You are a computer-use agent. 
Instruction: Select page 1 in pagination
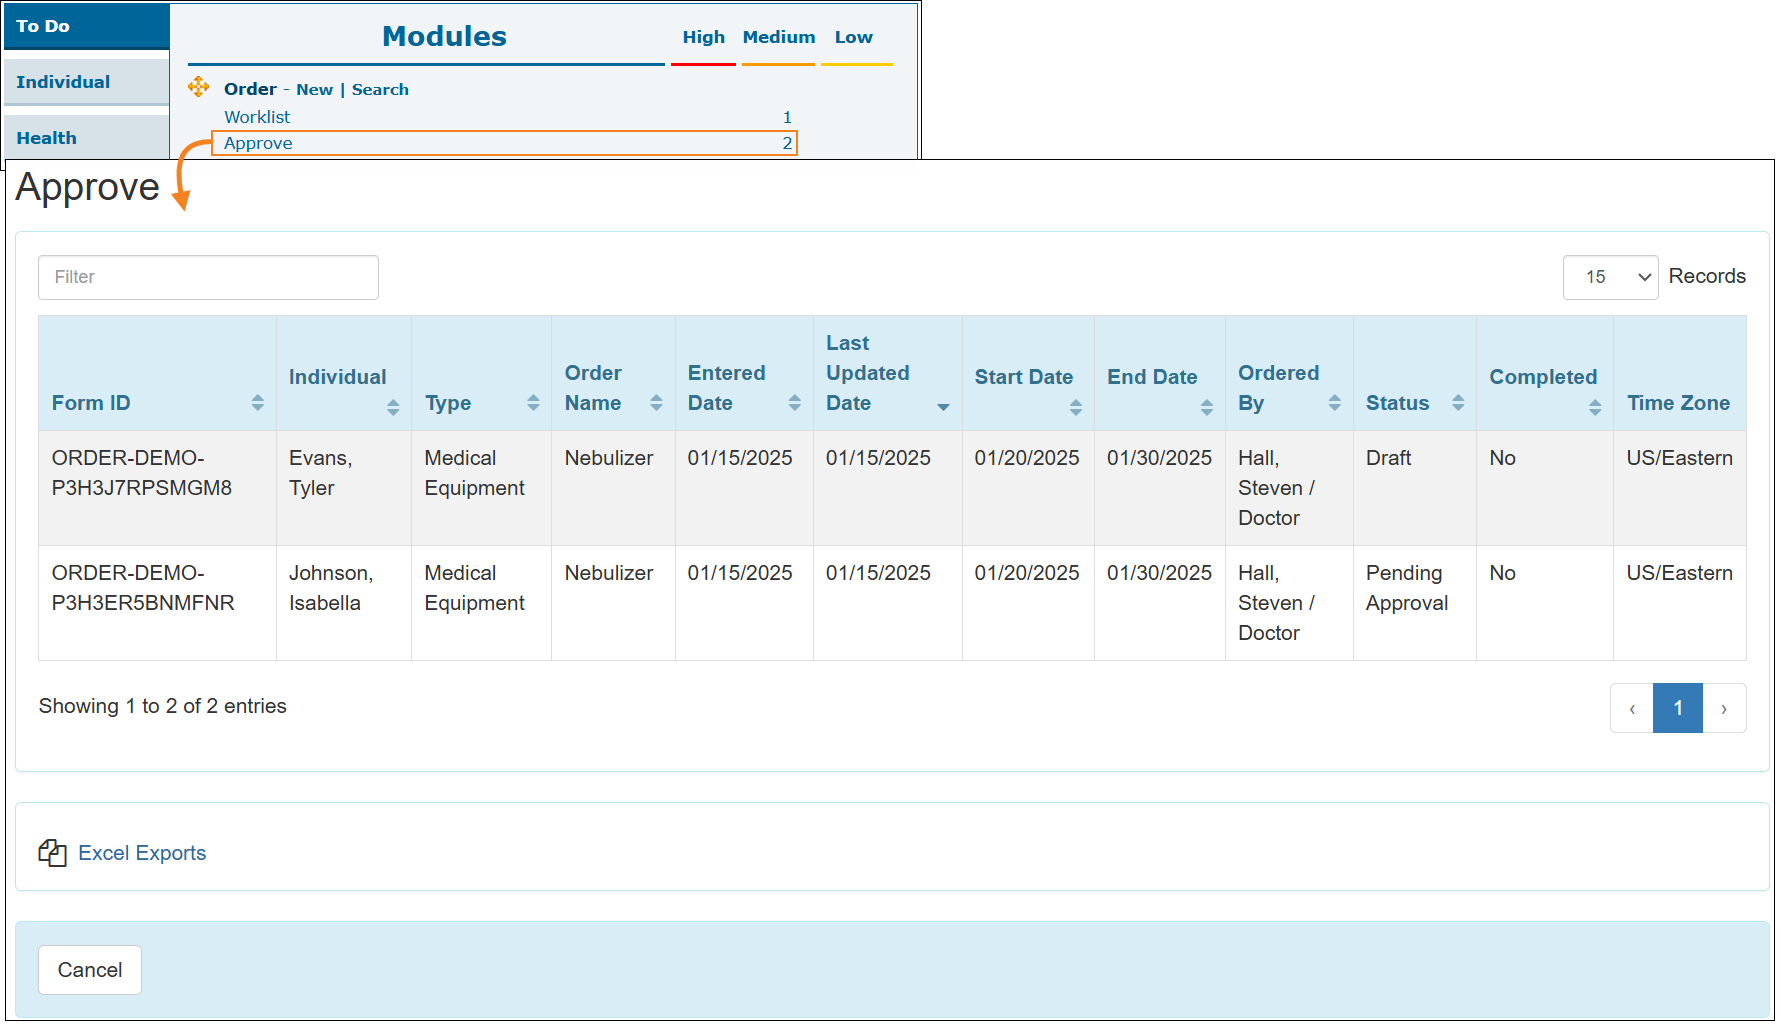[1677, 709]
